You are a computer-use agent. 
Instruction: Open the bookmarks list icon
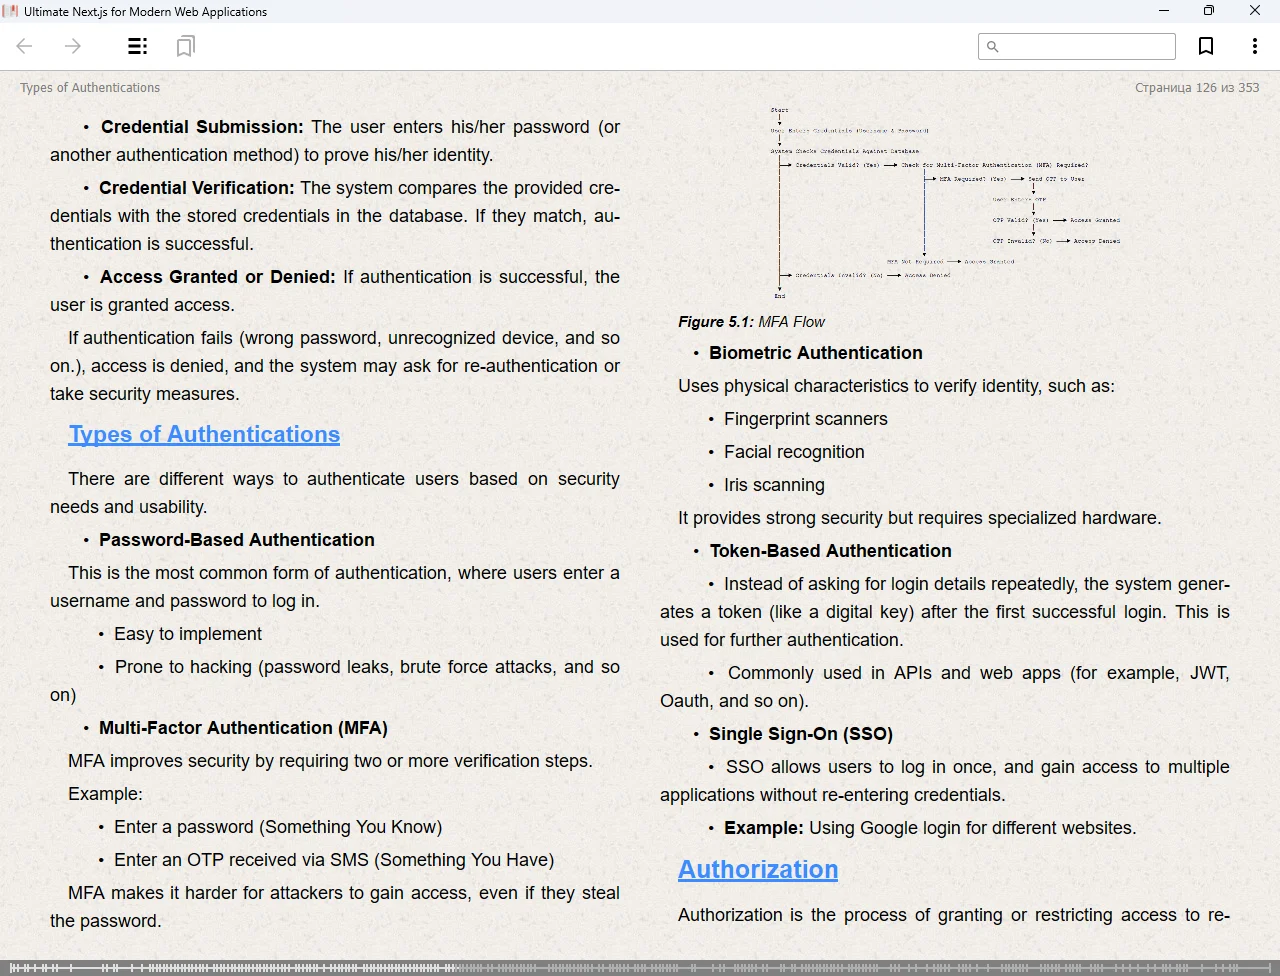[185, 46]
